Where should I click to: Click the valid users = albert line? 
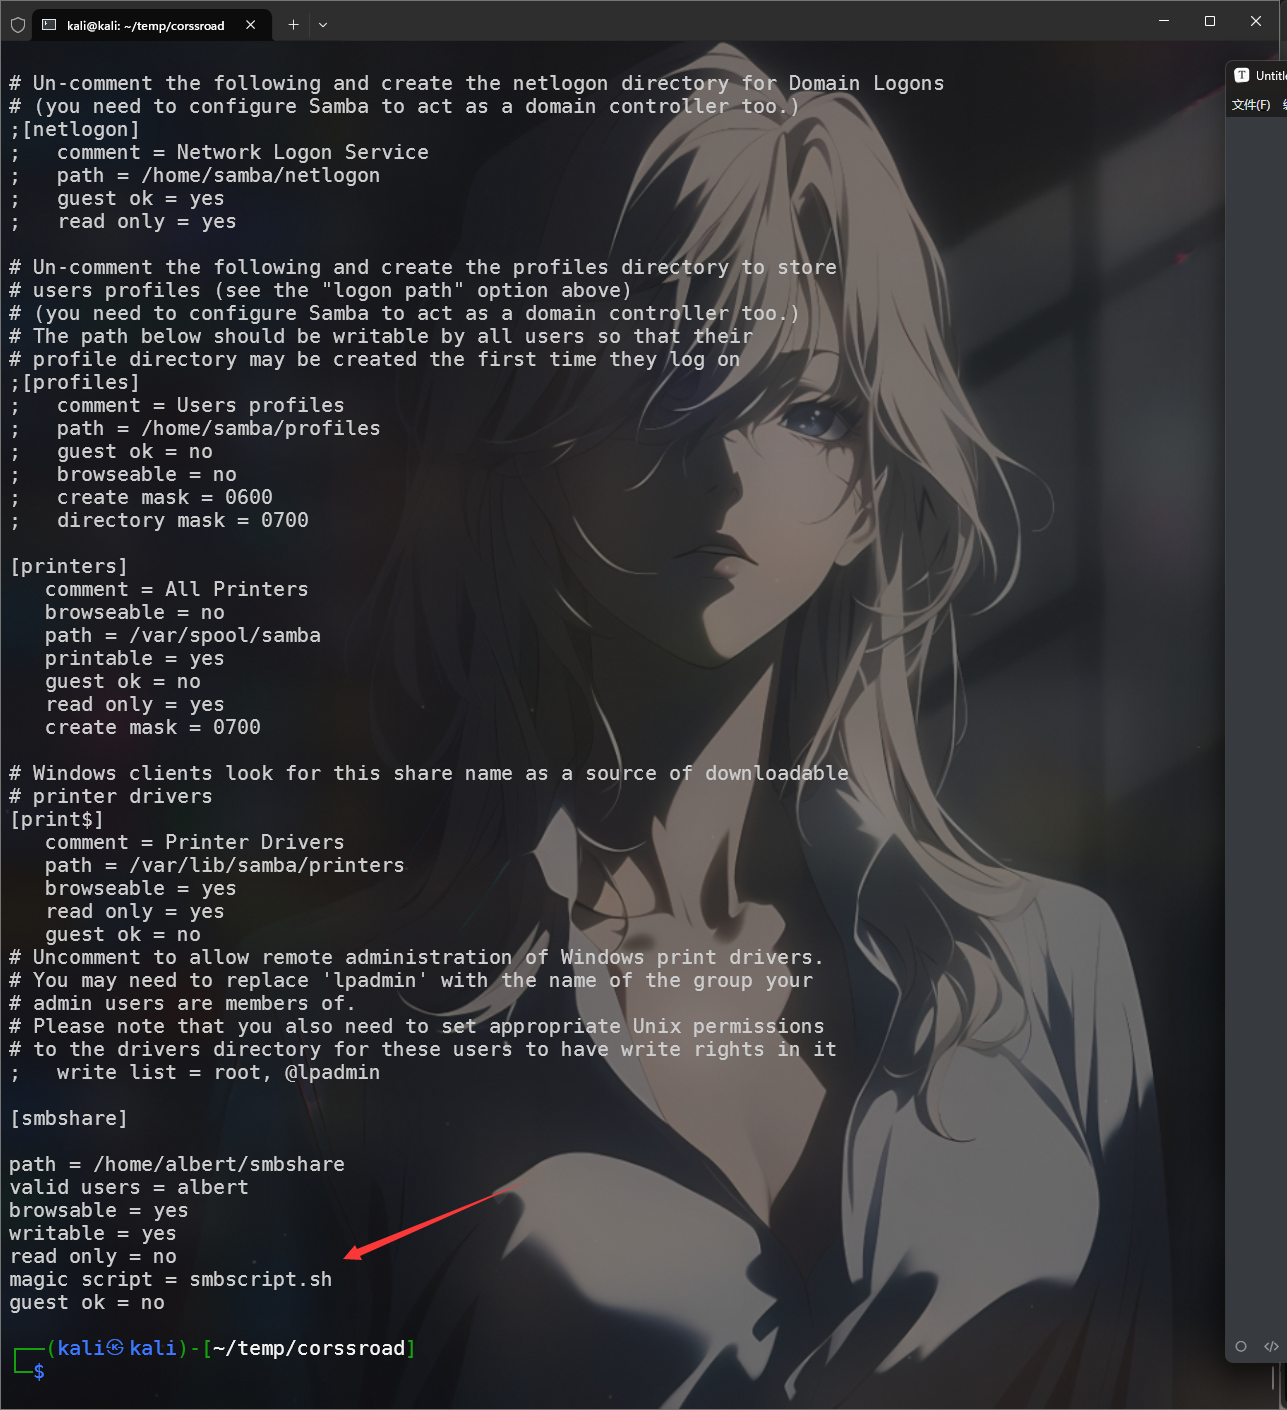128,1187
